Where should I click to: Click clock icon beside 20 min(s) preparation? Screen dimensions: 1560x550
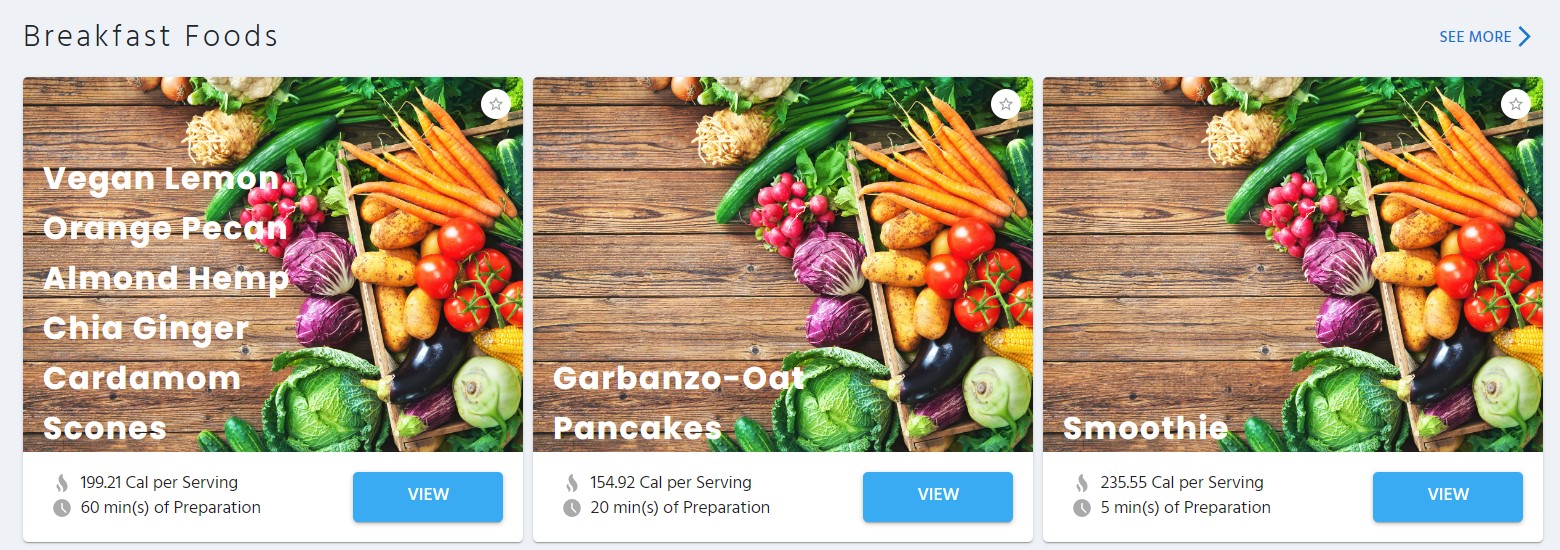click(x=572, y=508)
